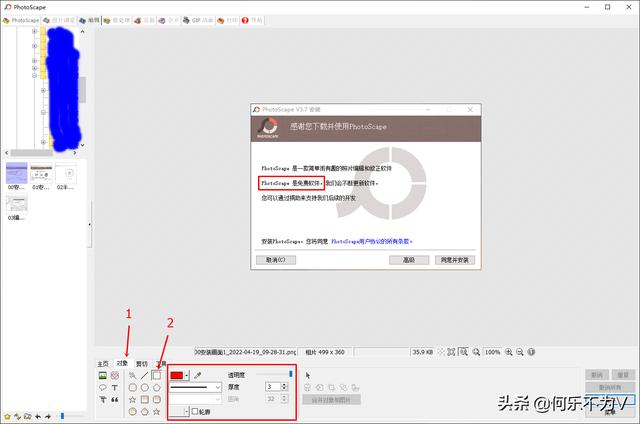
Task: Click the back arrow icon bottom-left
Action: tap(38, 416)
